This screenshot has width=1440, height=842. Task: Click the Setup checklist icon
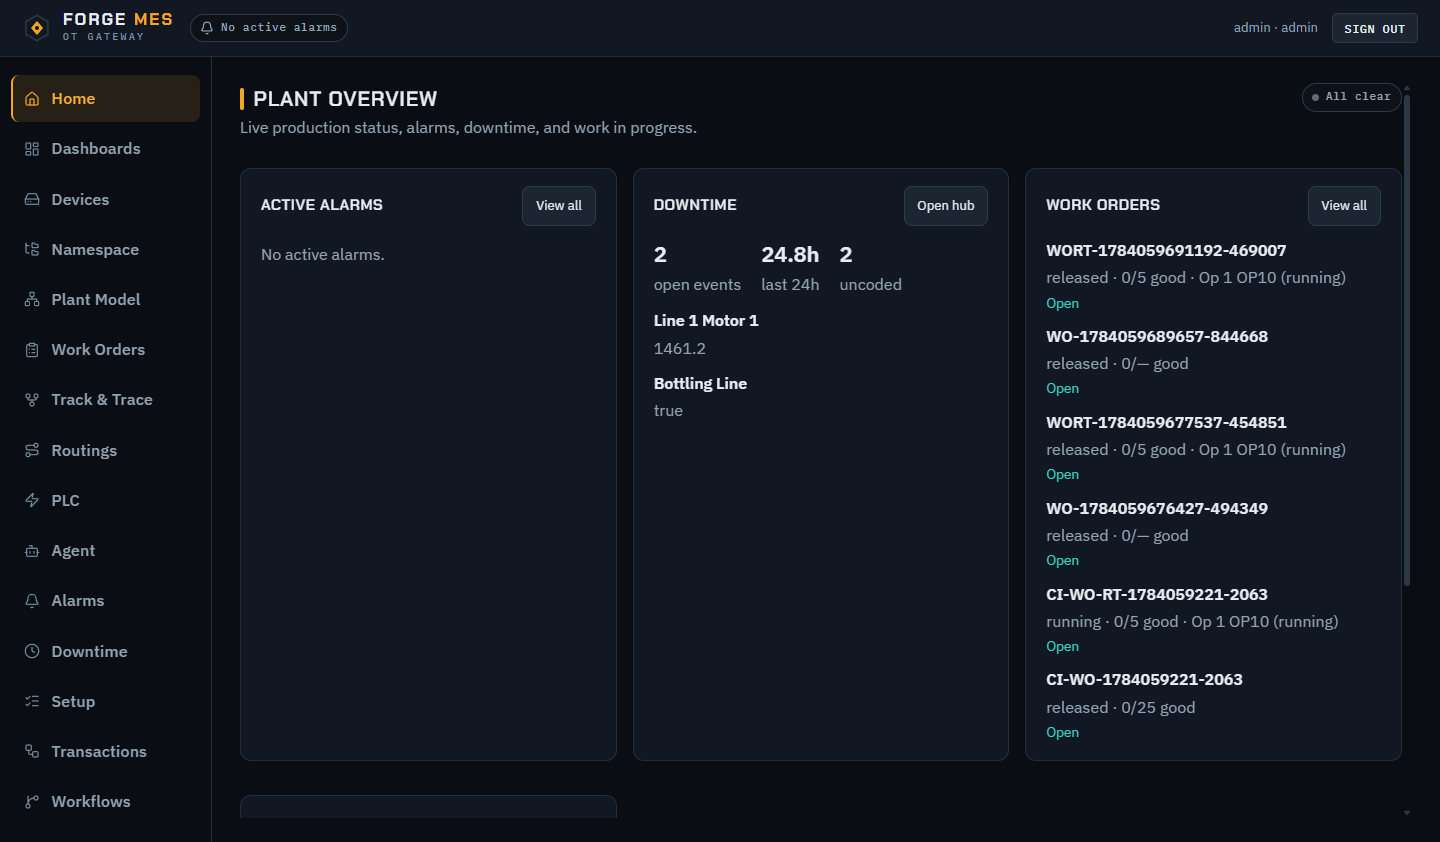(x=32, y=702)
